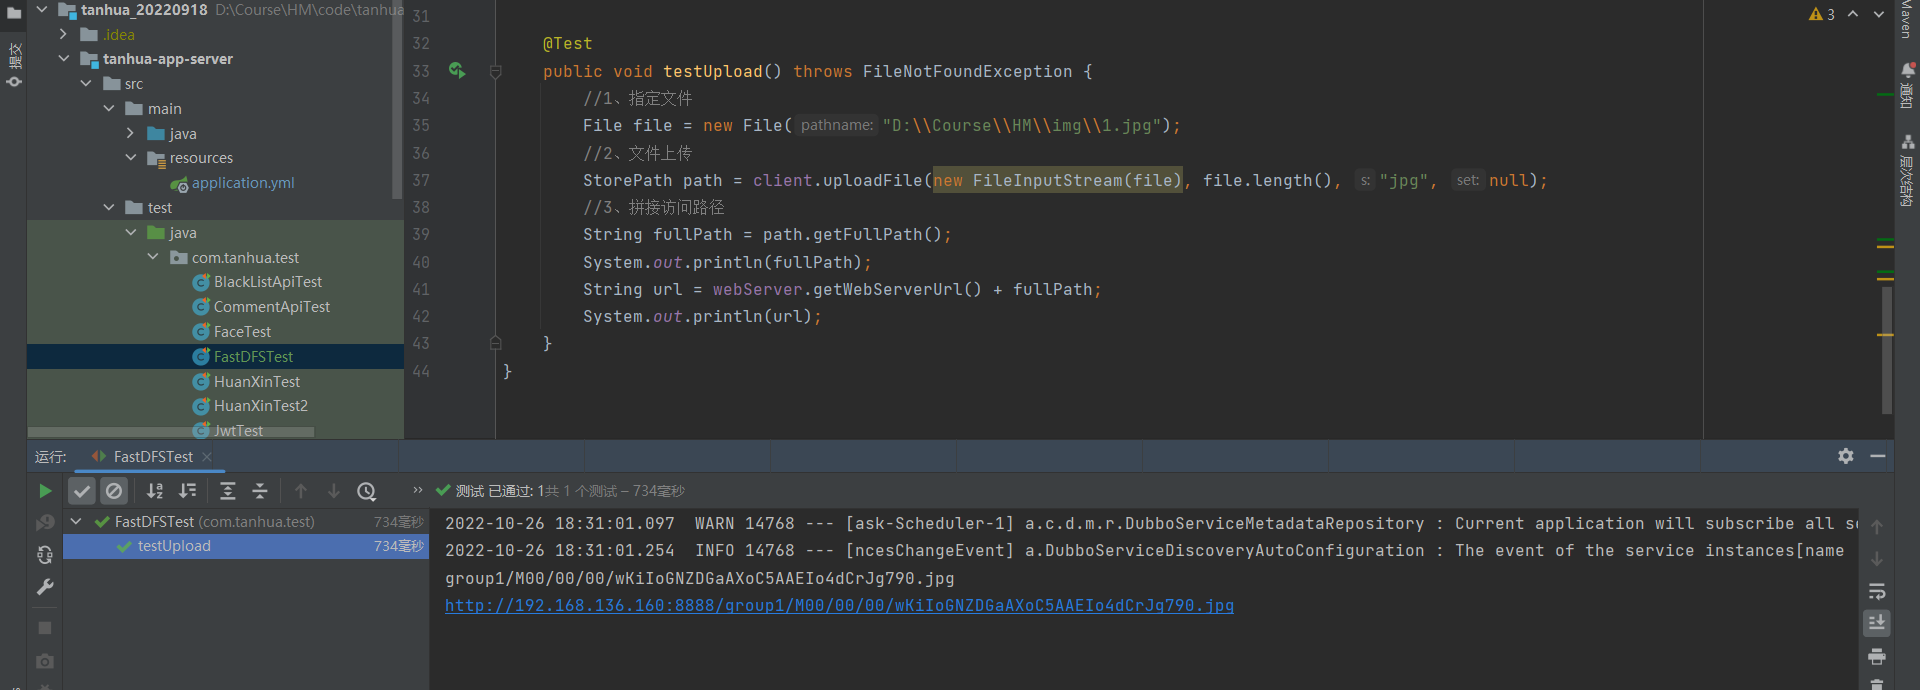Collapse the com.tanhua.test package node
Viewport: 1920px width, 690px height.
(152, 257)
